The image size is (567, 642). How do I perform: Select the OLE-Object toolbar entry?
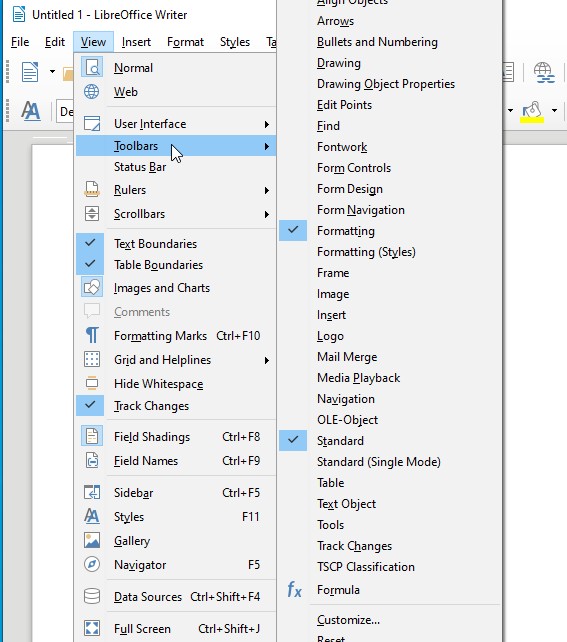[x=389, y=420]
